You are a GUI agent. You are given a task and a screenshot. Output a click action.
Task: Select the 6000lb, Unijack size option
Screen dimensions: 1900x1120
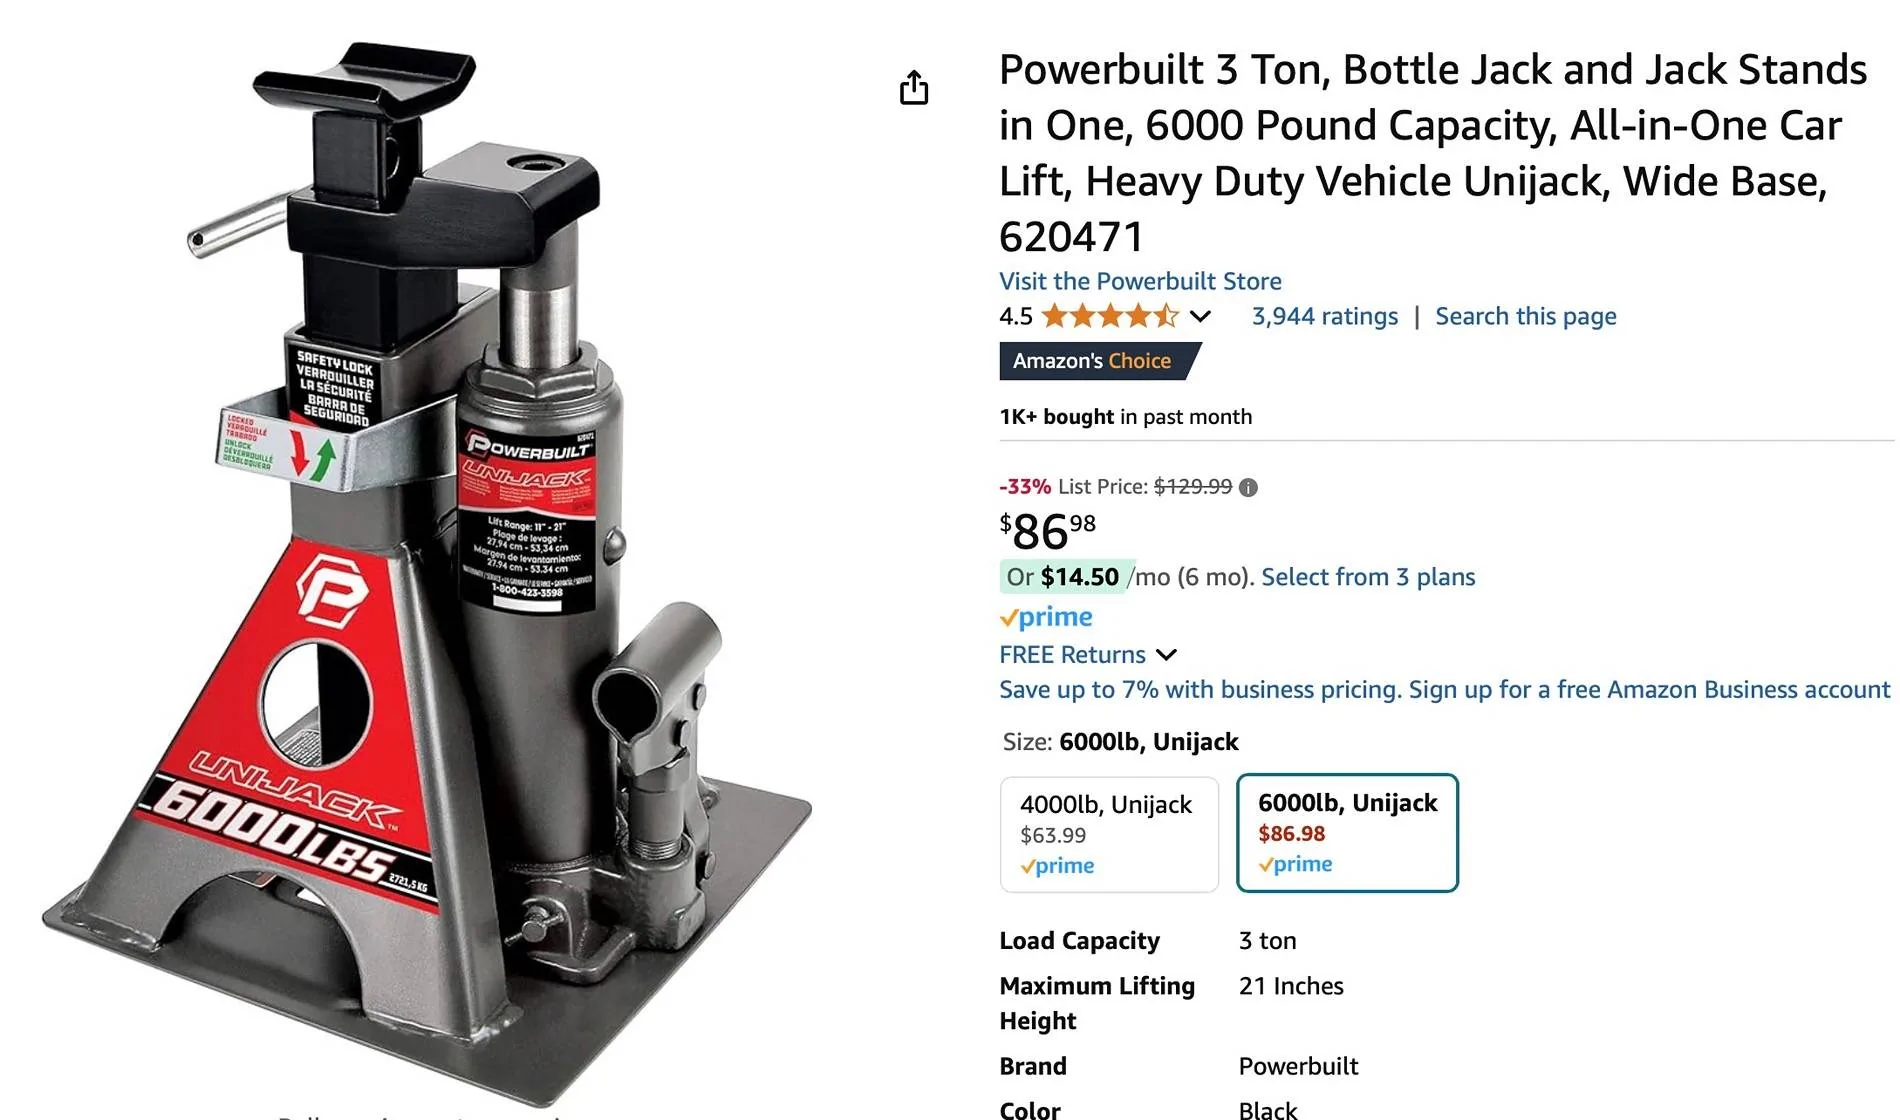point(1347,832)
